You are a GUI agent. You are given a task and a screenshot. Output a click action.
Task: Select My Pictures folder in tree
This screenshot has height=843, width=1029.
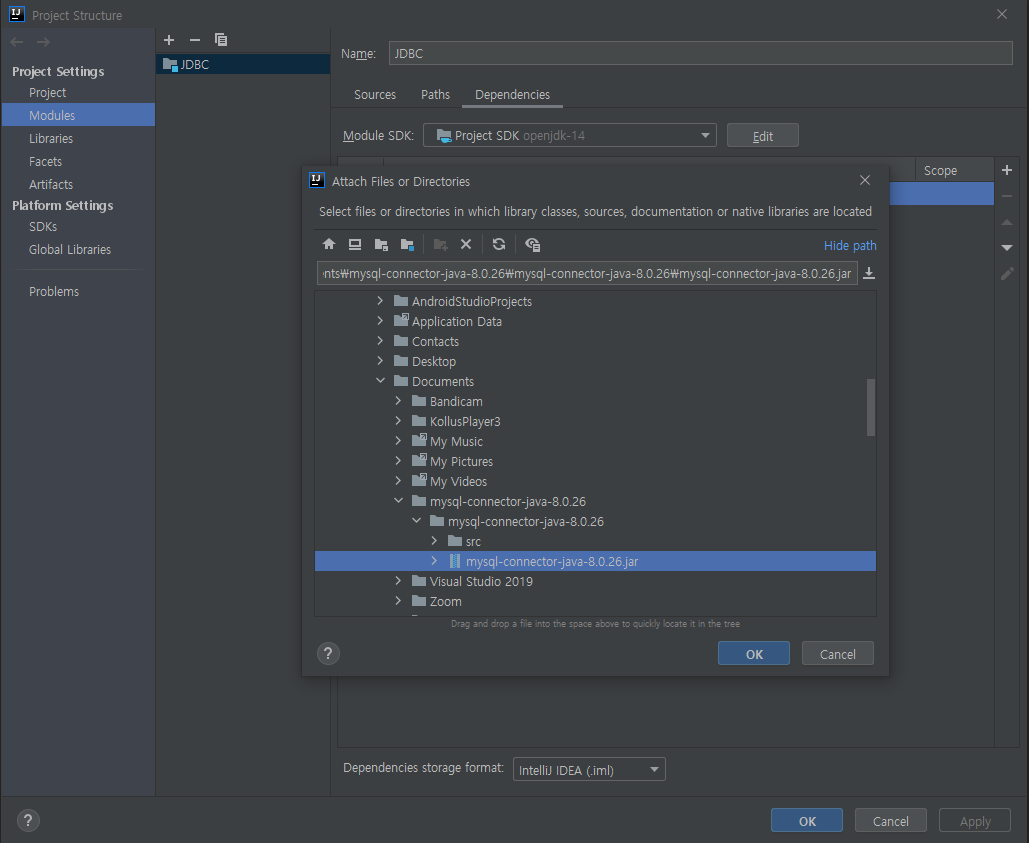[x=461, y=461]
